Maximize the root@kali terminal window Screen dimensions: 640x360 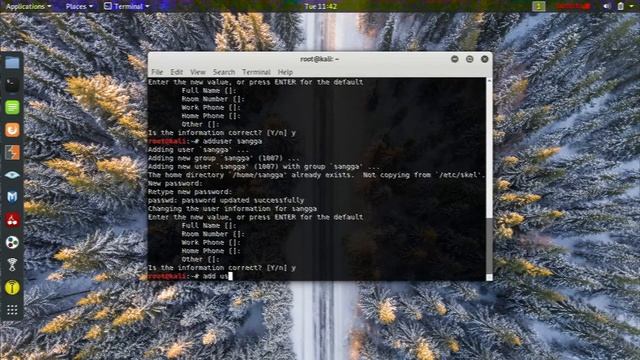click(469, 59)
